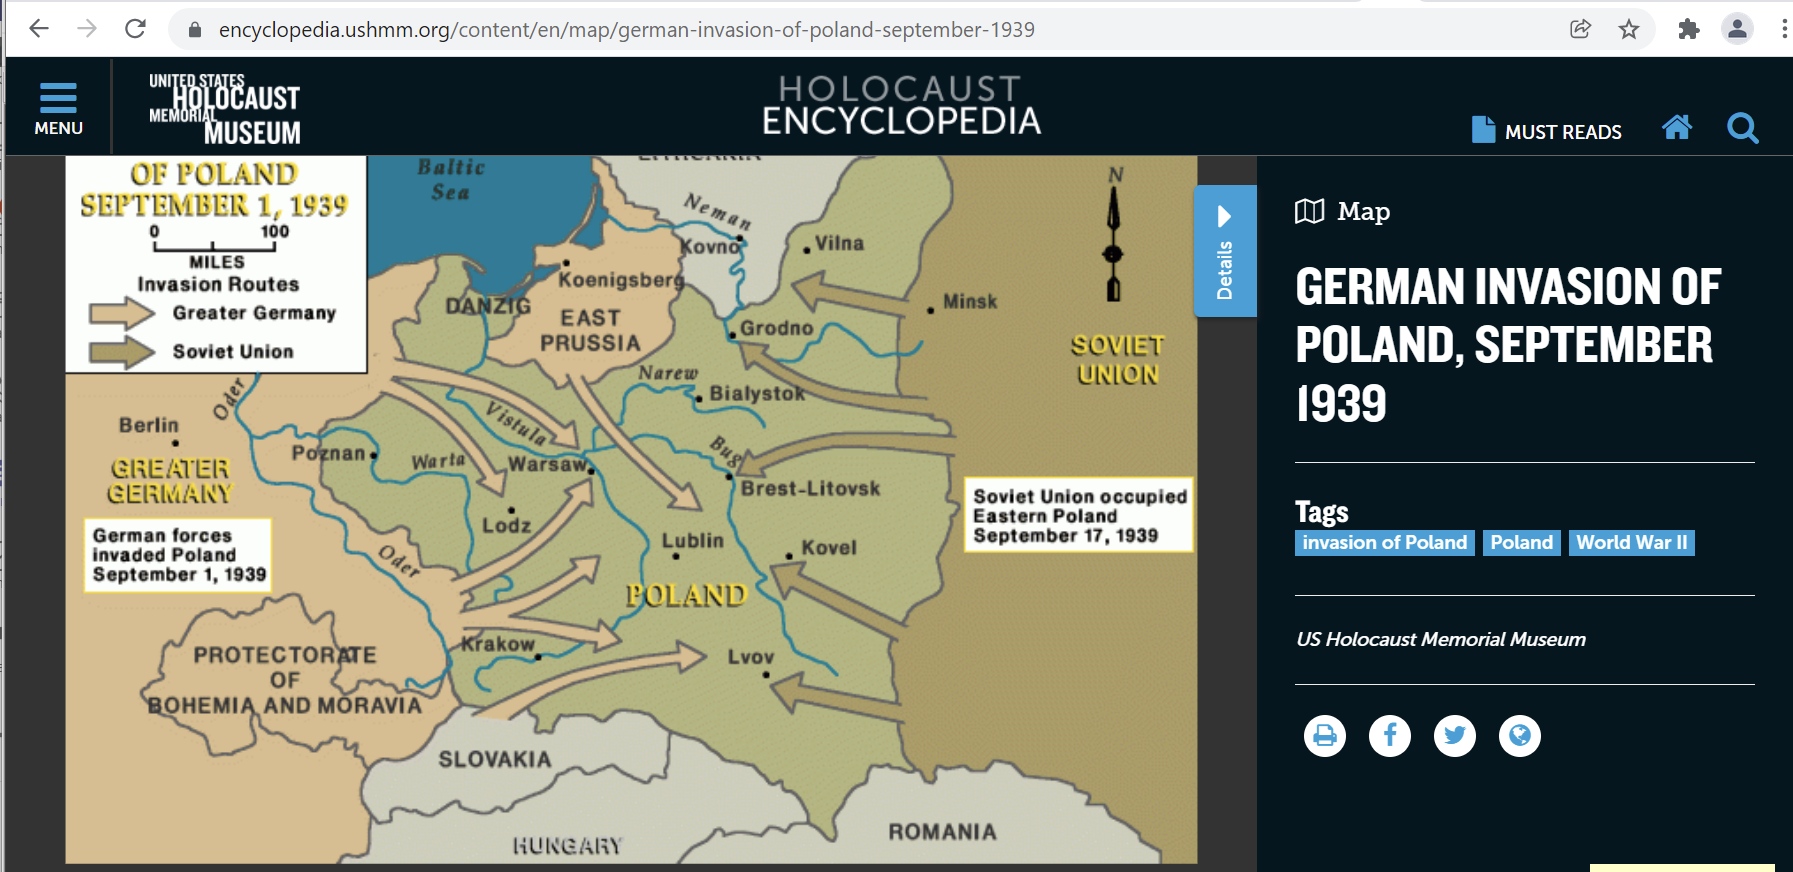Click the 'Poznan' label on the map
This screenshot has width=1793, height=872.
tap(329, 453)
